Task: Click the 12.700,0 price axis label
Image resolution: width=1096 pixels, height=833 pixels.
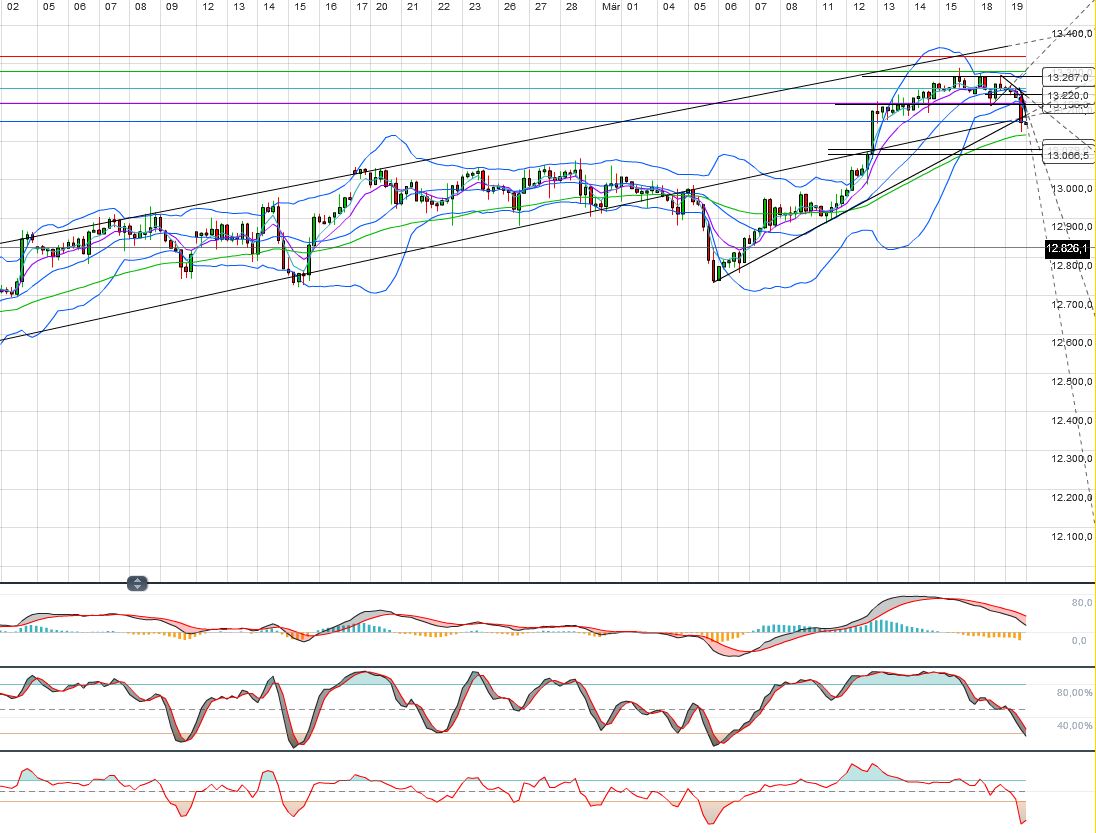Action: pyautogui.click(x=1072, y=305)
